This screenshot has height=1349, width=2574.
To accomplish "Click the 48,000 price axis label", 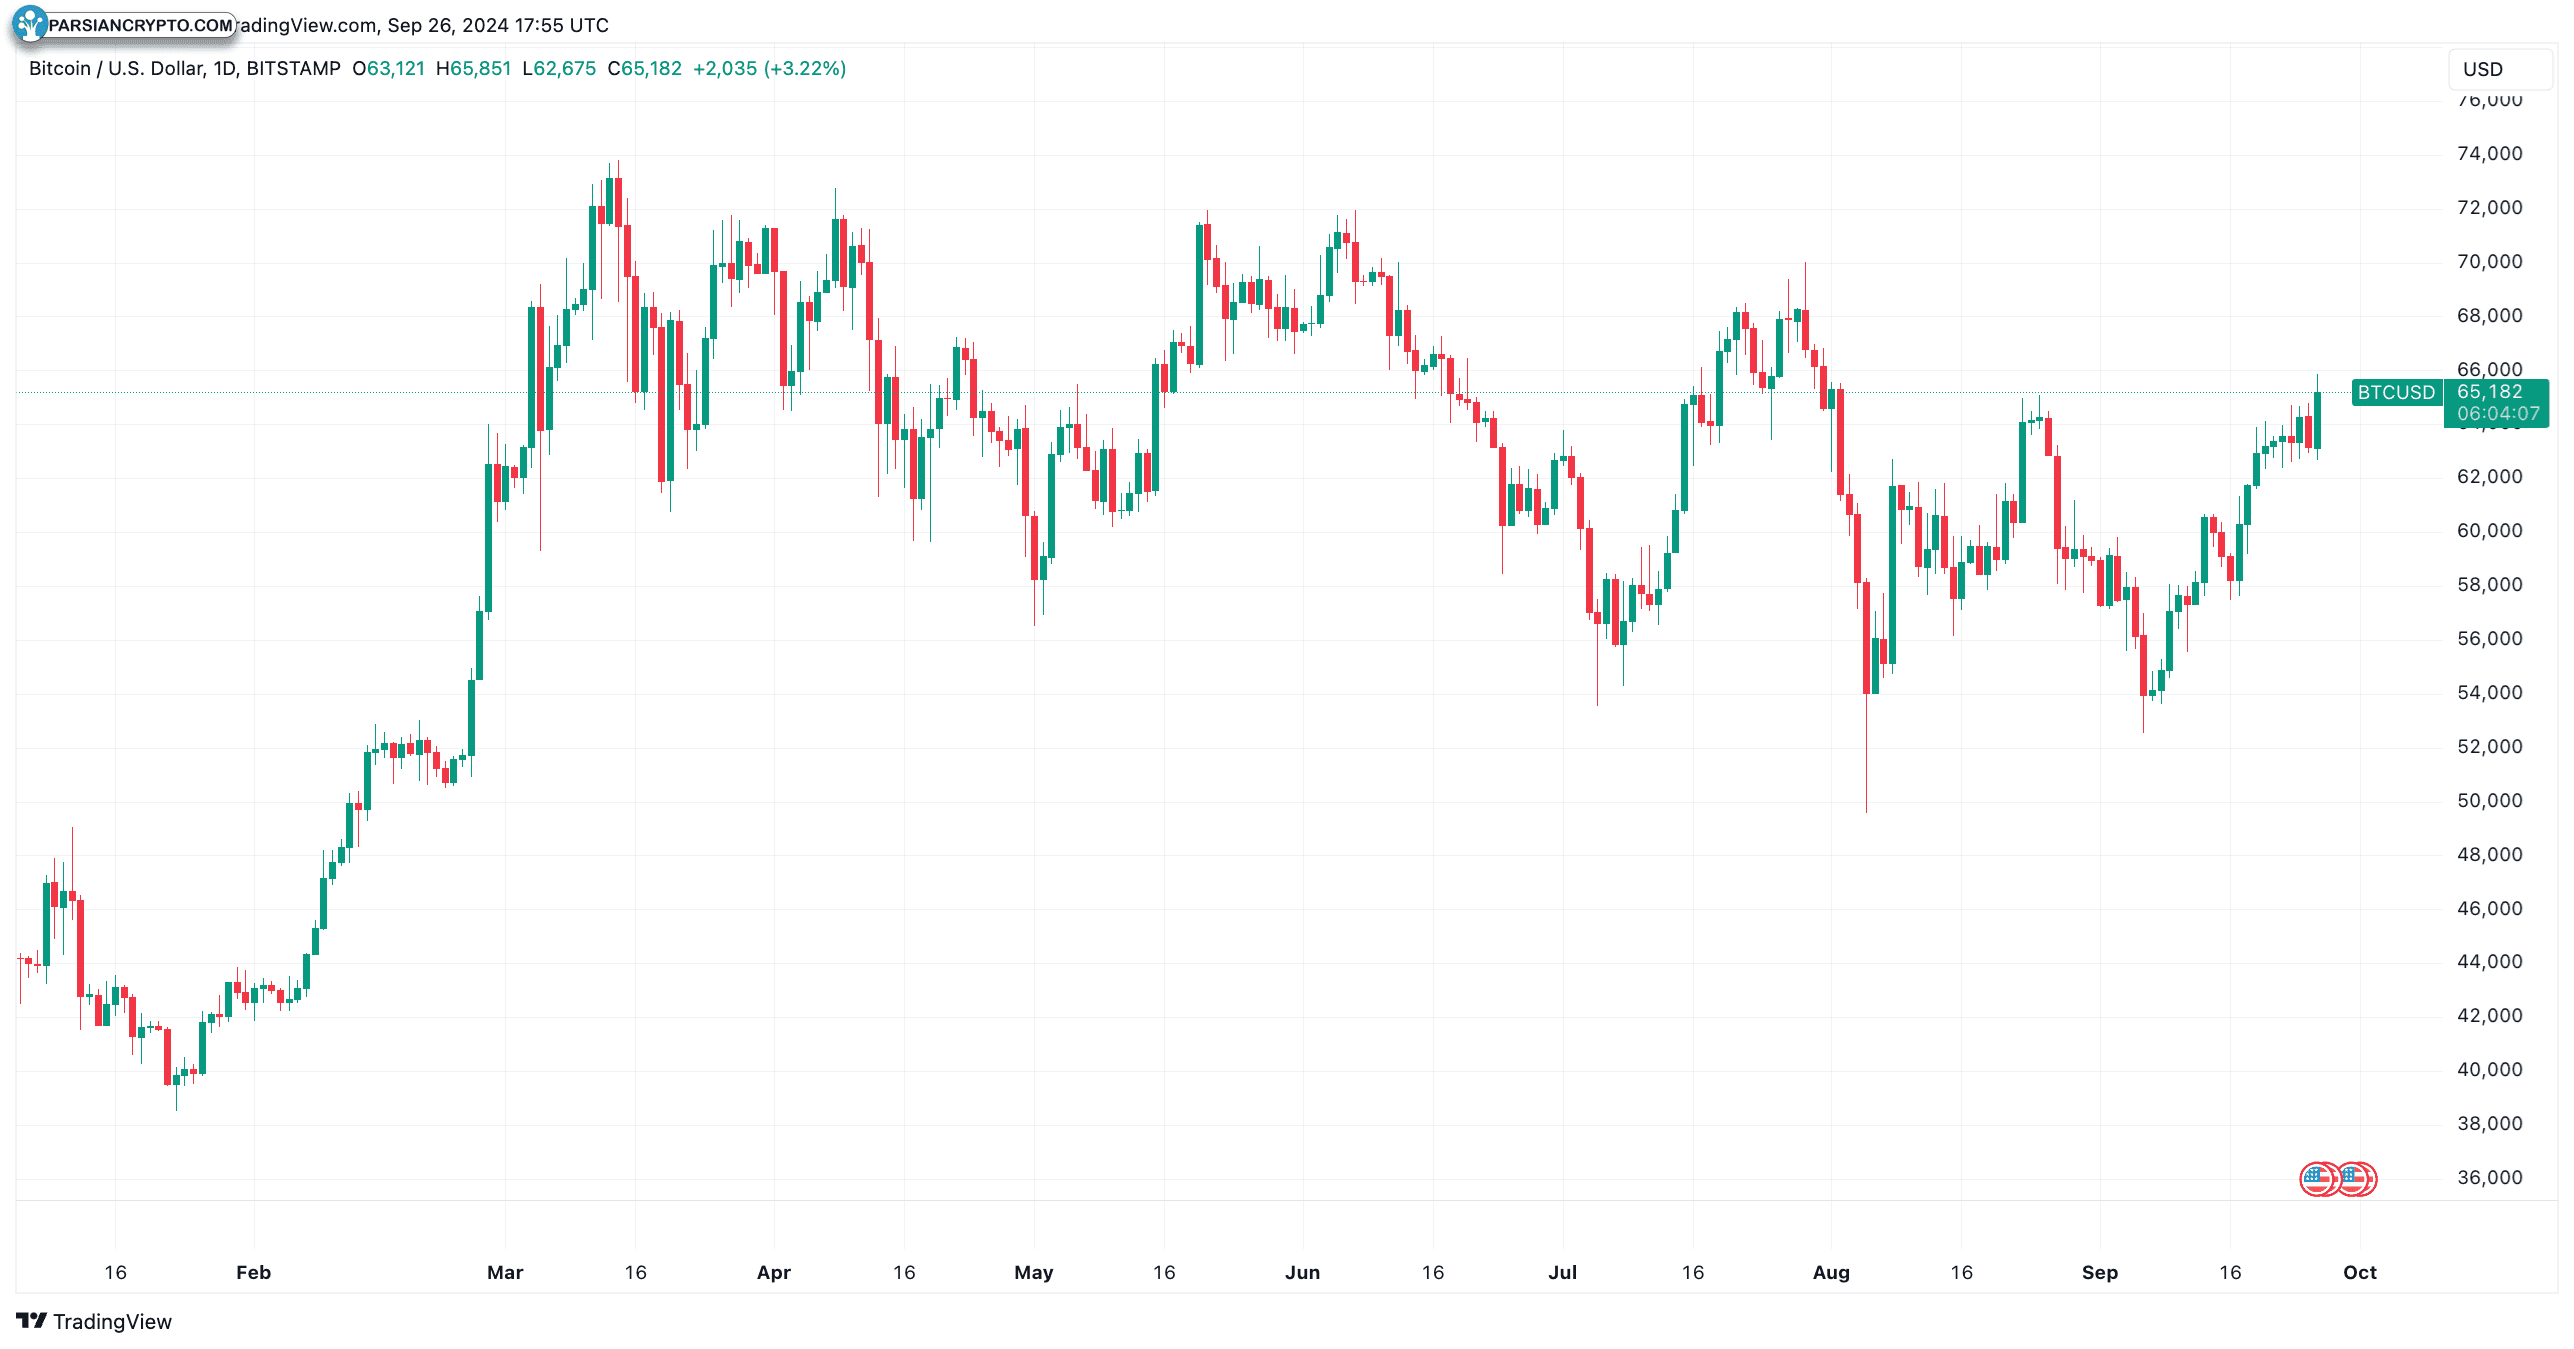I will coord(2489,855).
